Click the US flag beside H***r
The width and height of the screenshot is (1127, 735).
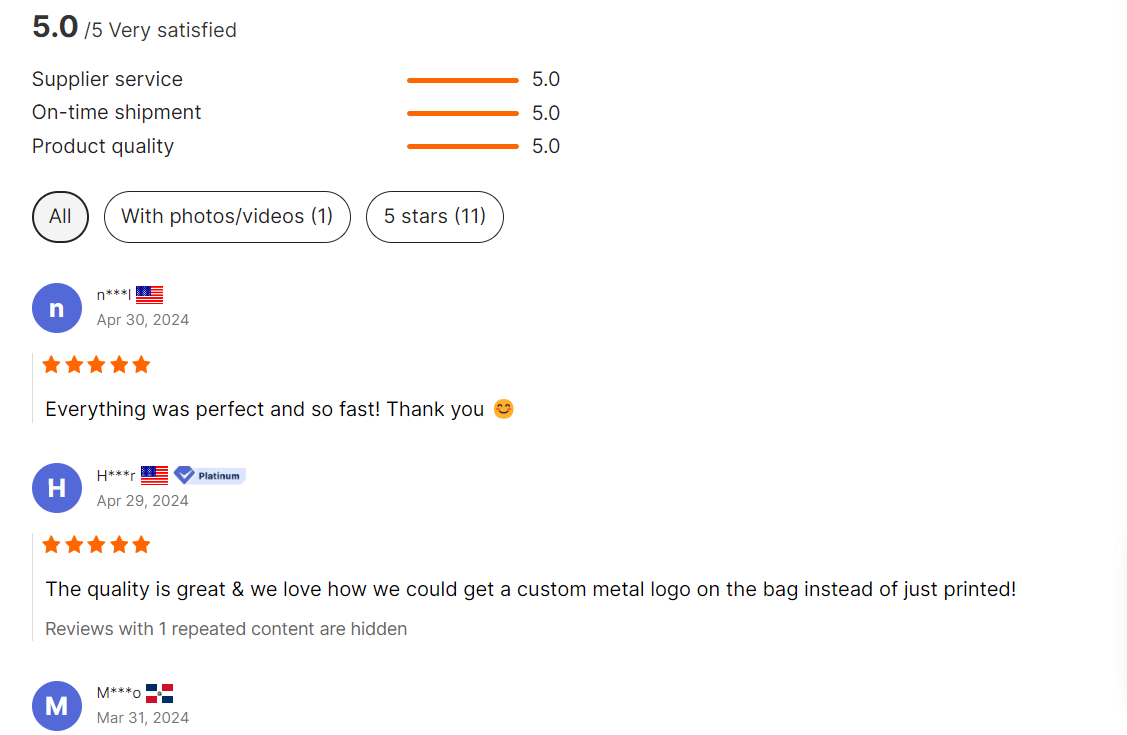tap(154, 475)
